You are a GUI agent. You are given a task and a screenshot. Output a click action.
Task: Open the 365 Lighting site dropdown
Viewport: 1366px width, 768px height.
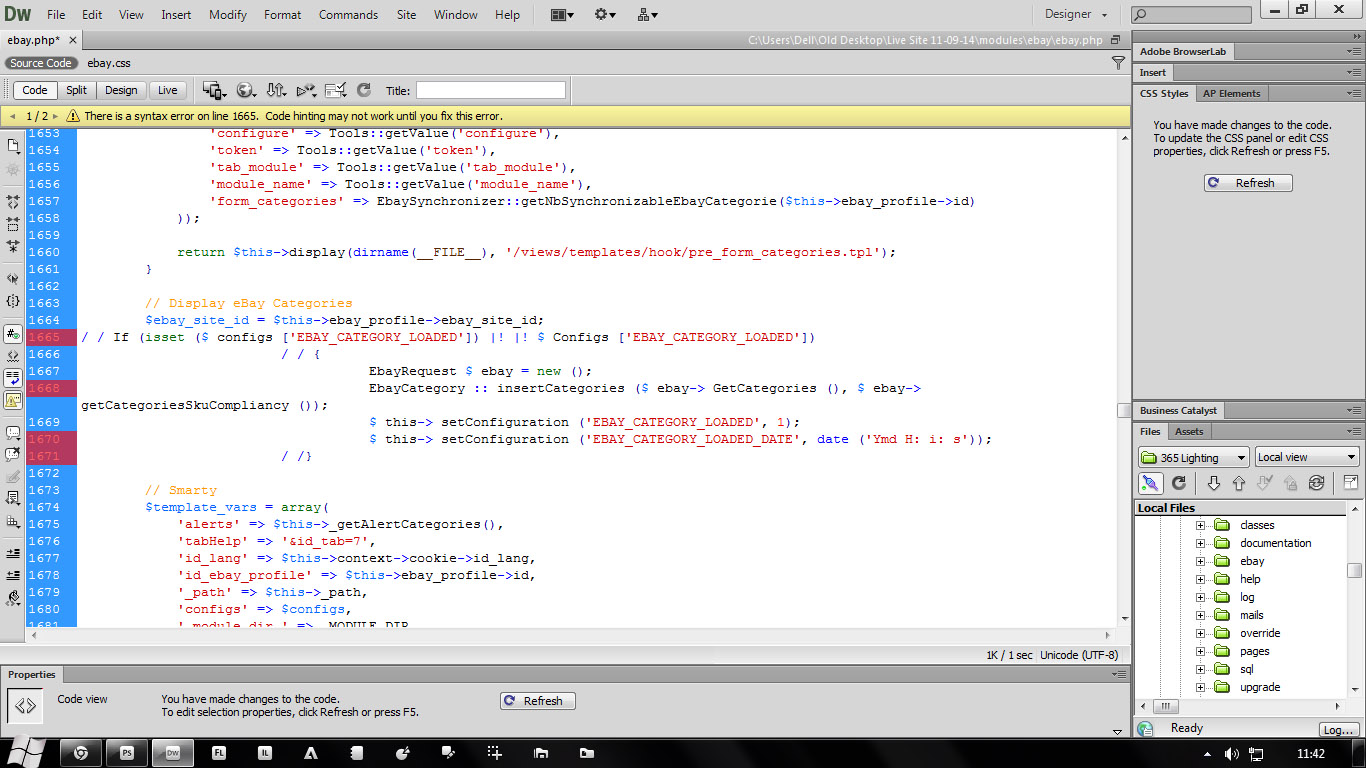(x=1194, y=457)
